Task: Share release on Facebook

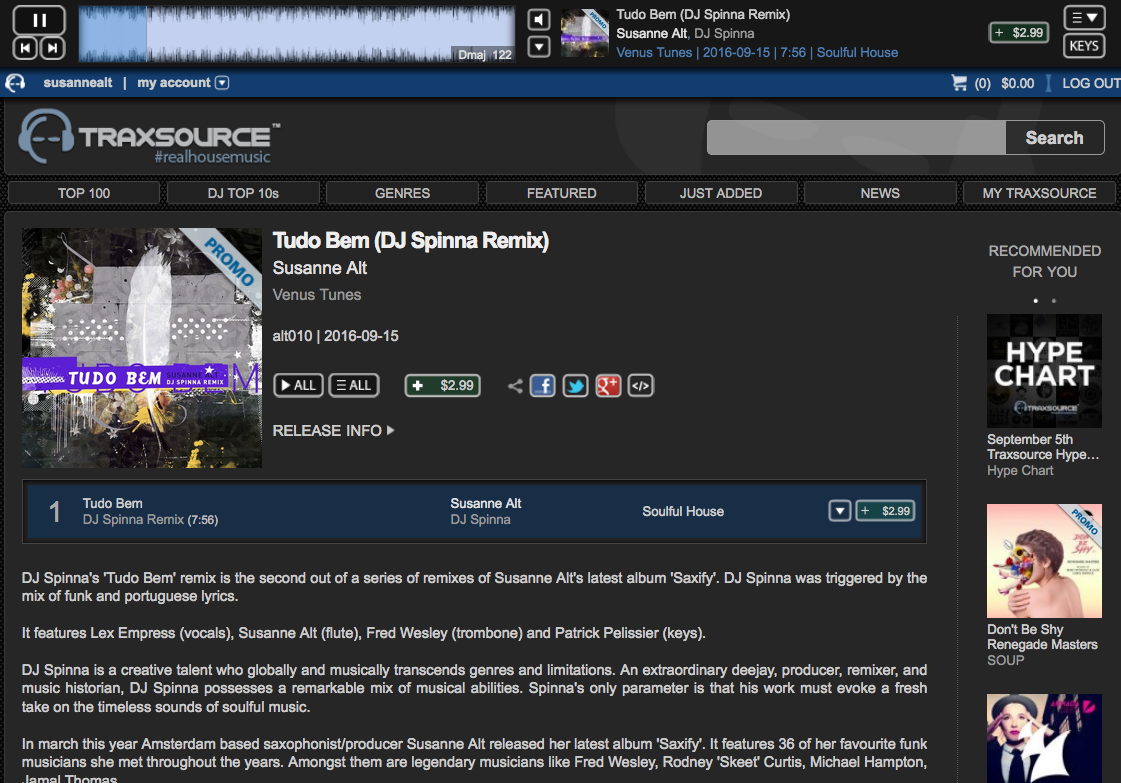Action: [x=543, y=386]
